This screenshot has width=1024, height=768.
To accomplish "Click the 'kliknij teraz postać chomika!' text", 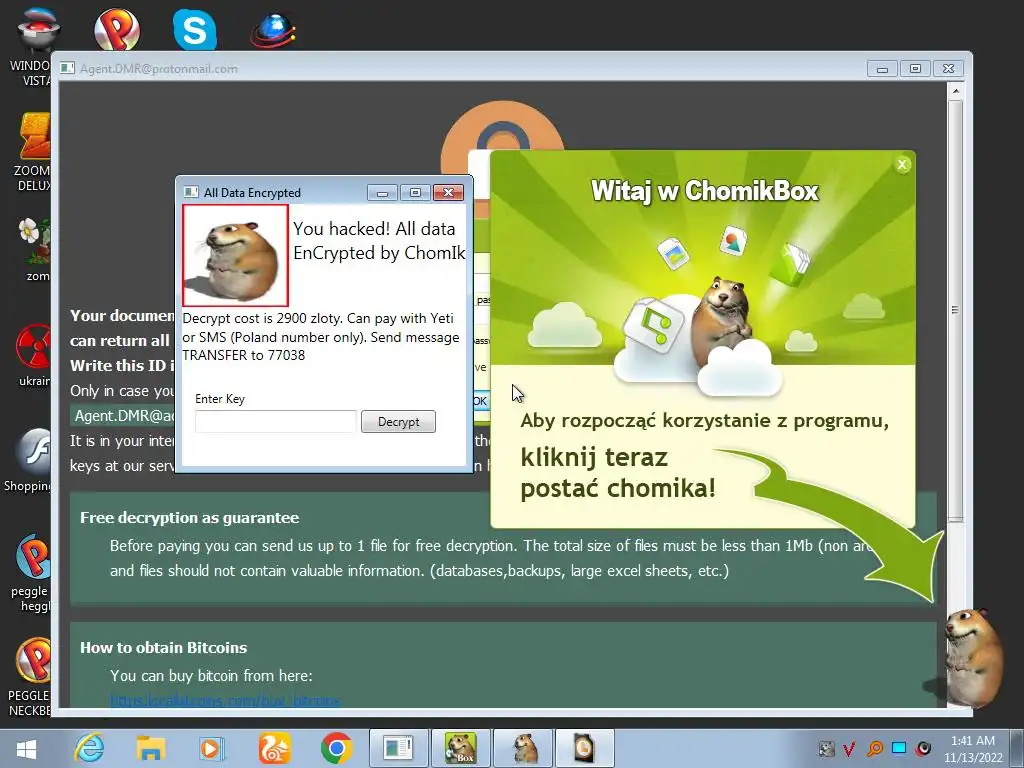I will 618,473.
